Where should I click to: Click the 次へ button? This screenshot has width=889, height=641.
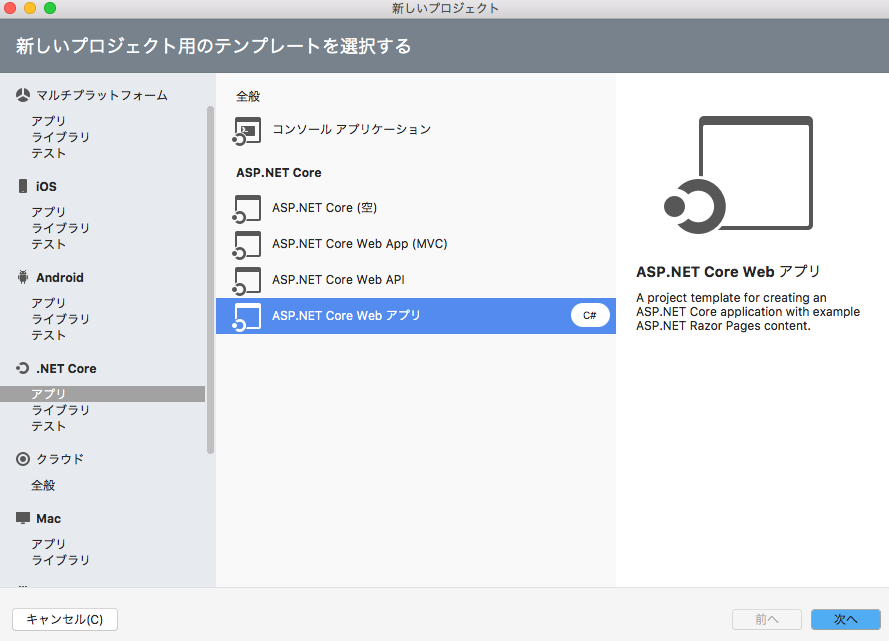845,619
